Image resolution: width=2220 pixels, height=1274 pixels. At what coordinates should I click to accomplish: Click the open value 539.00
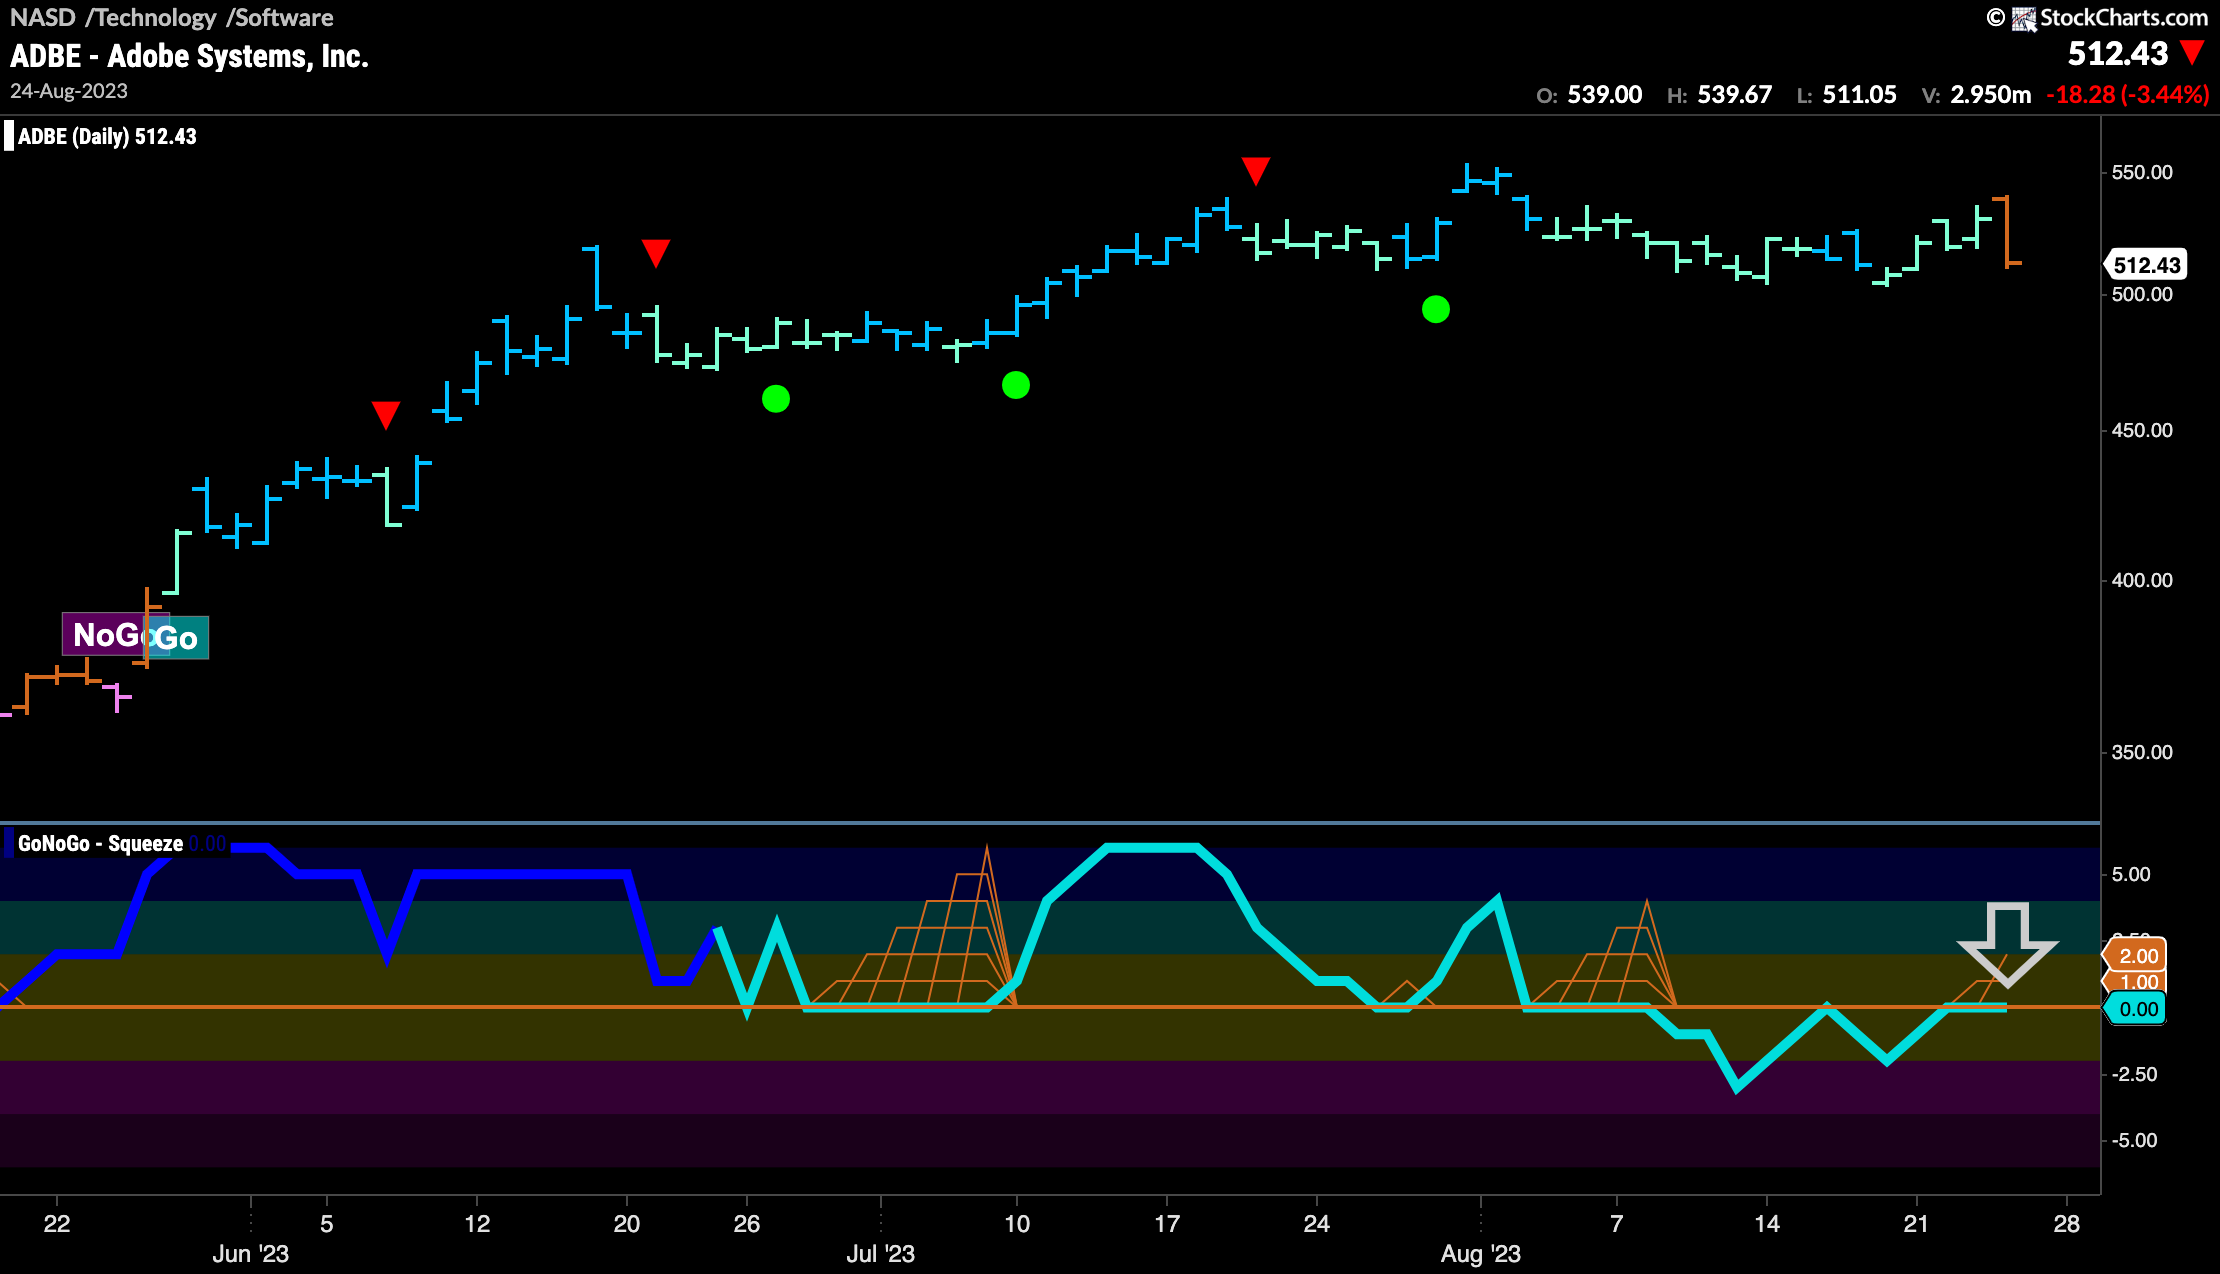(x=1604, y=95)
